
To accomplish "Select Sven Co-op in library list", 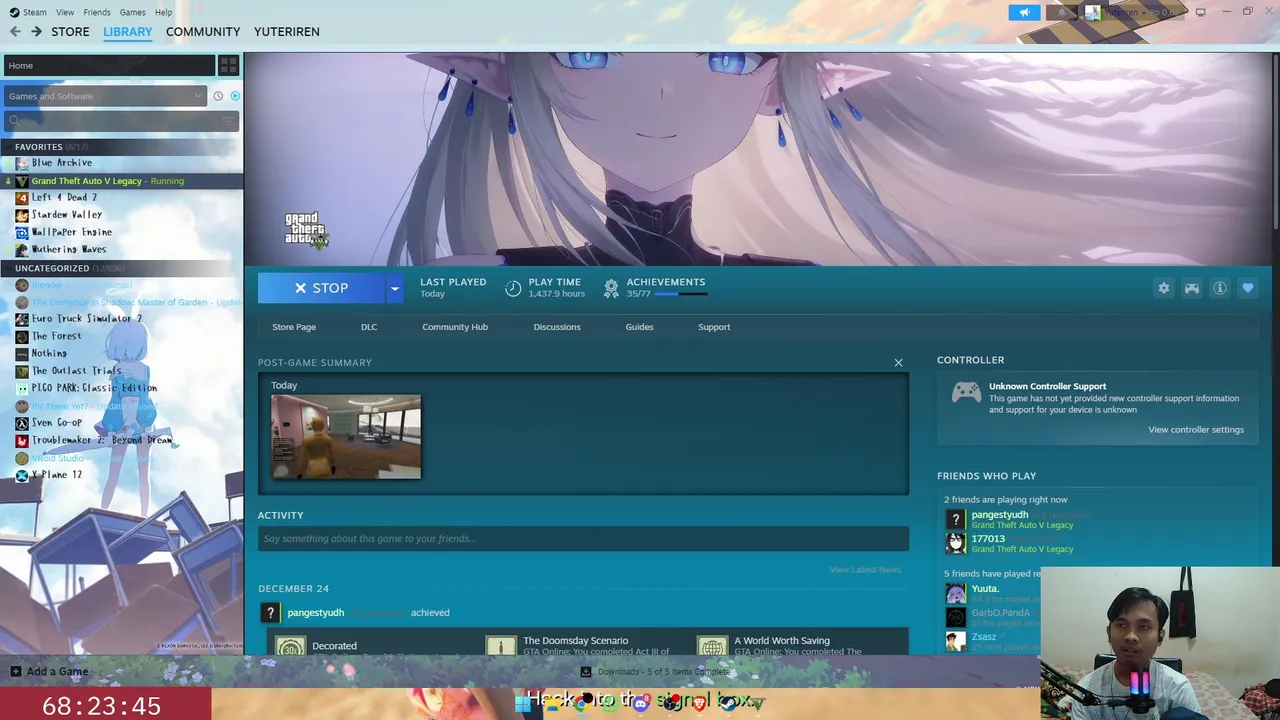I will pos(56,423).
